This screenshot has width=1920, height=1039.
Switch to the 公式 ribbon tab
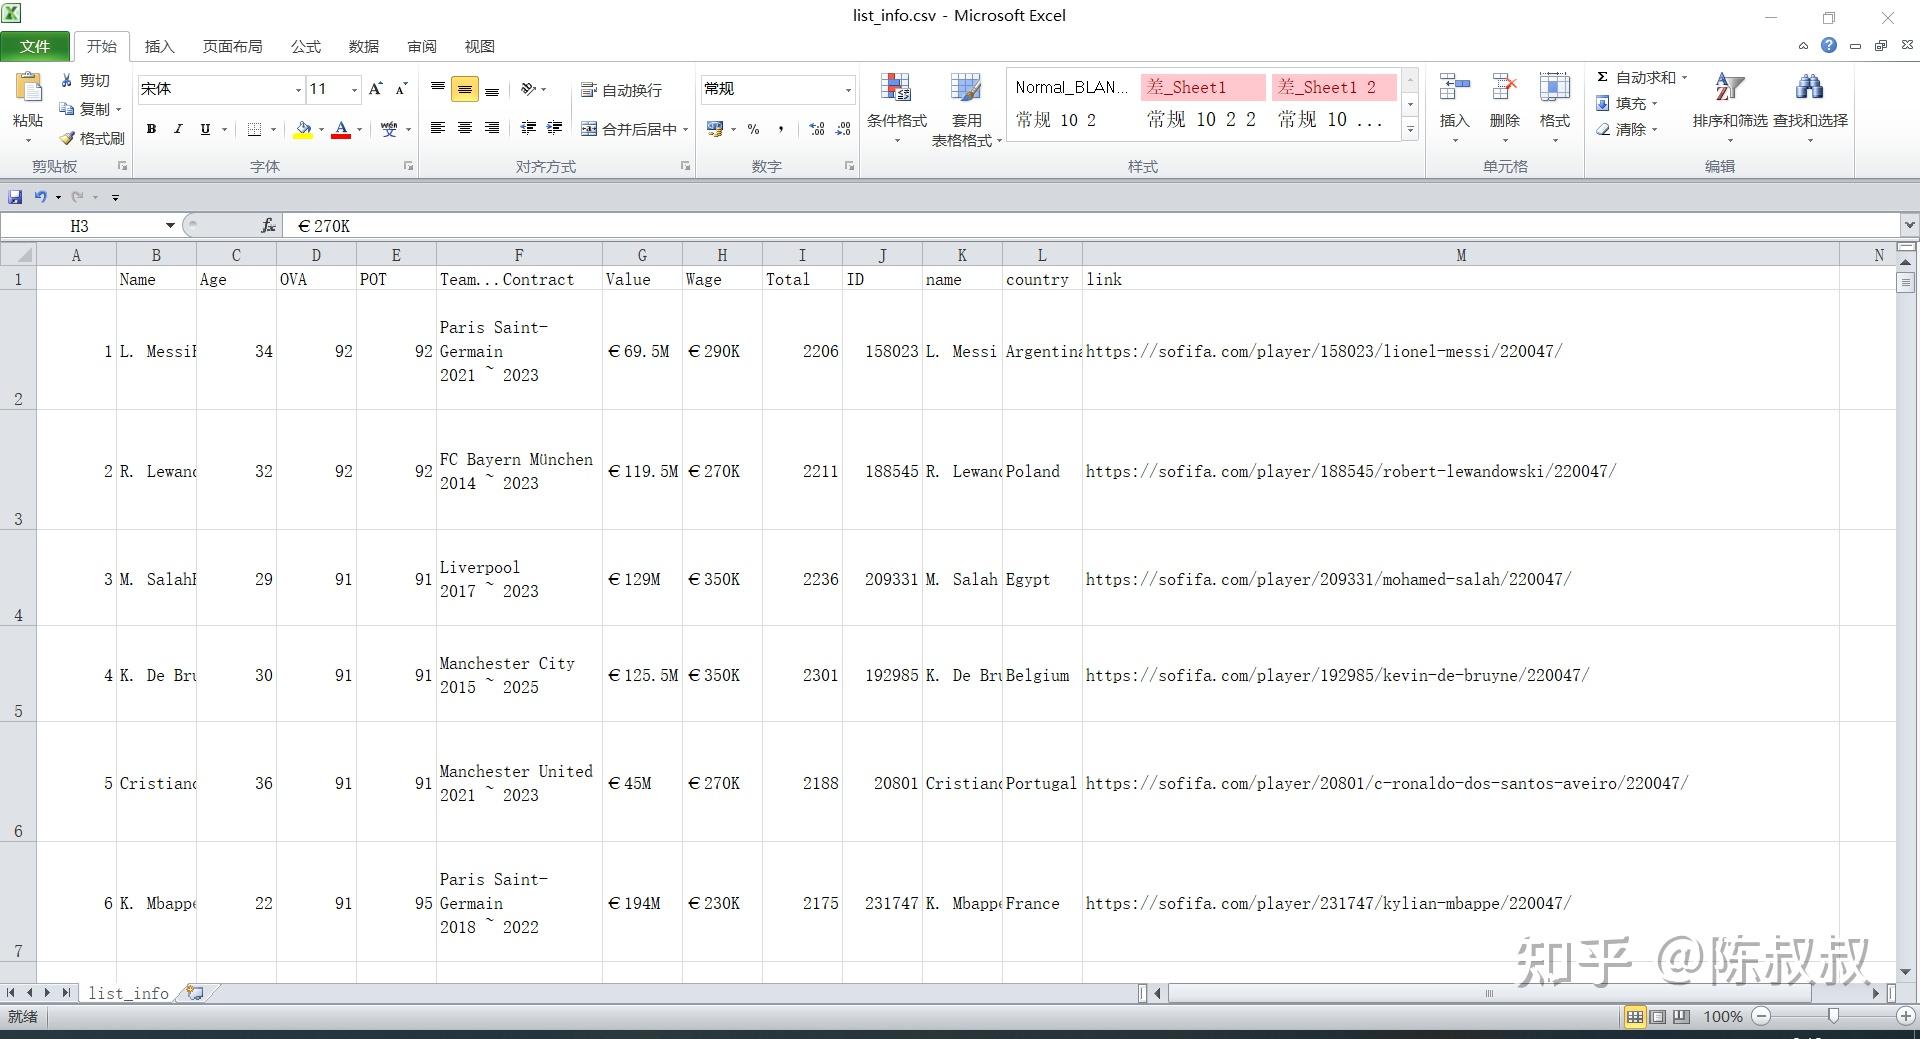click(305, 47)
